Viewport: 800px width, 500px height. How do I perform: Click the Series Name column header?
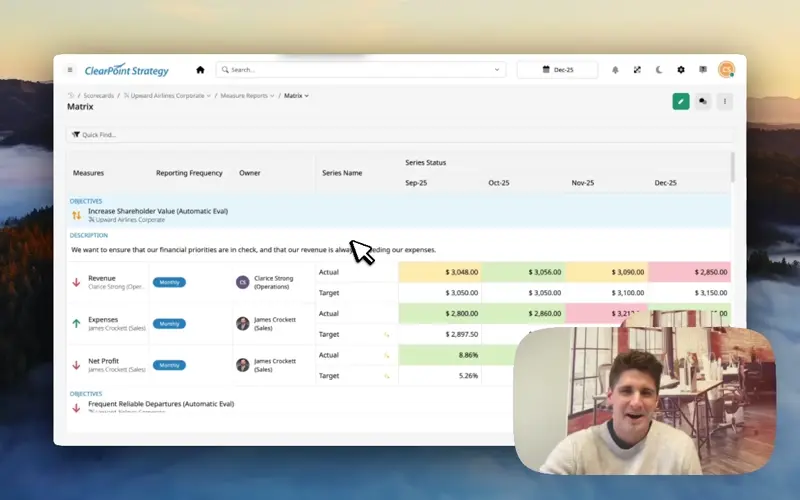pyautogui.click(x=342, y=173)
